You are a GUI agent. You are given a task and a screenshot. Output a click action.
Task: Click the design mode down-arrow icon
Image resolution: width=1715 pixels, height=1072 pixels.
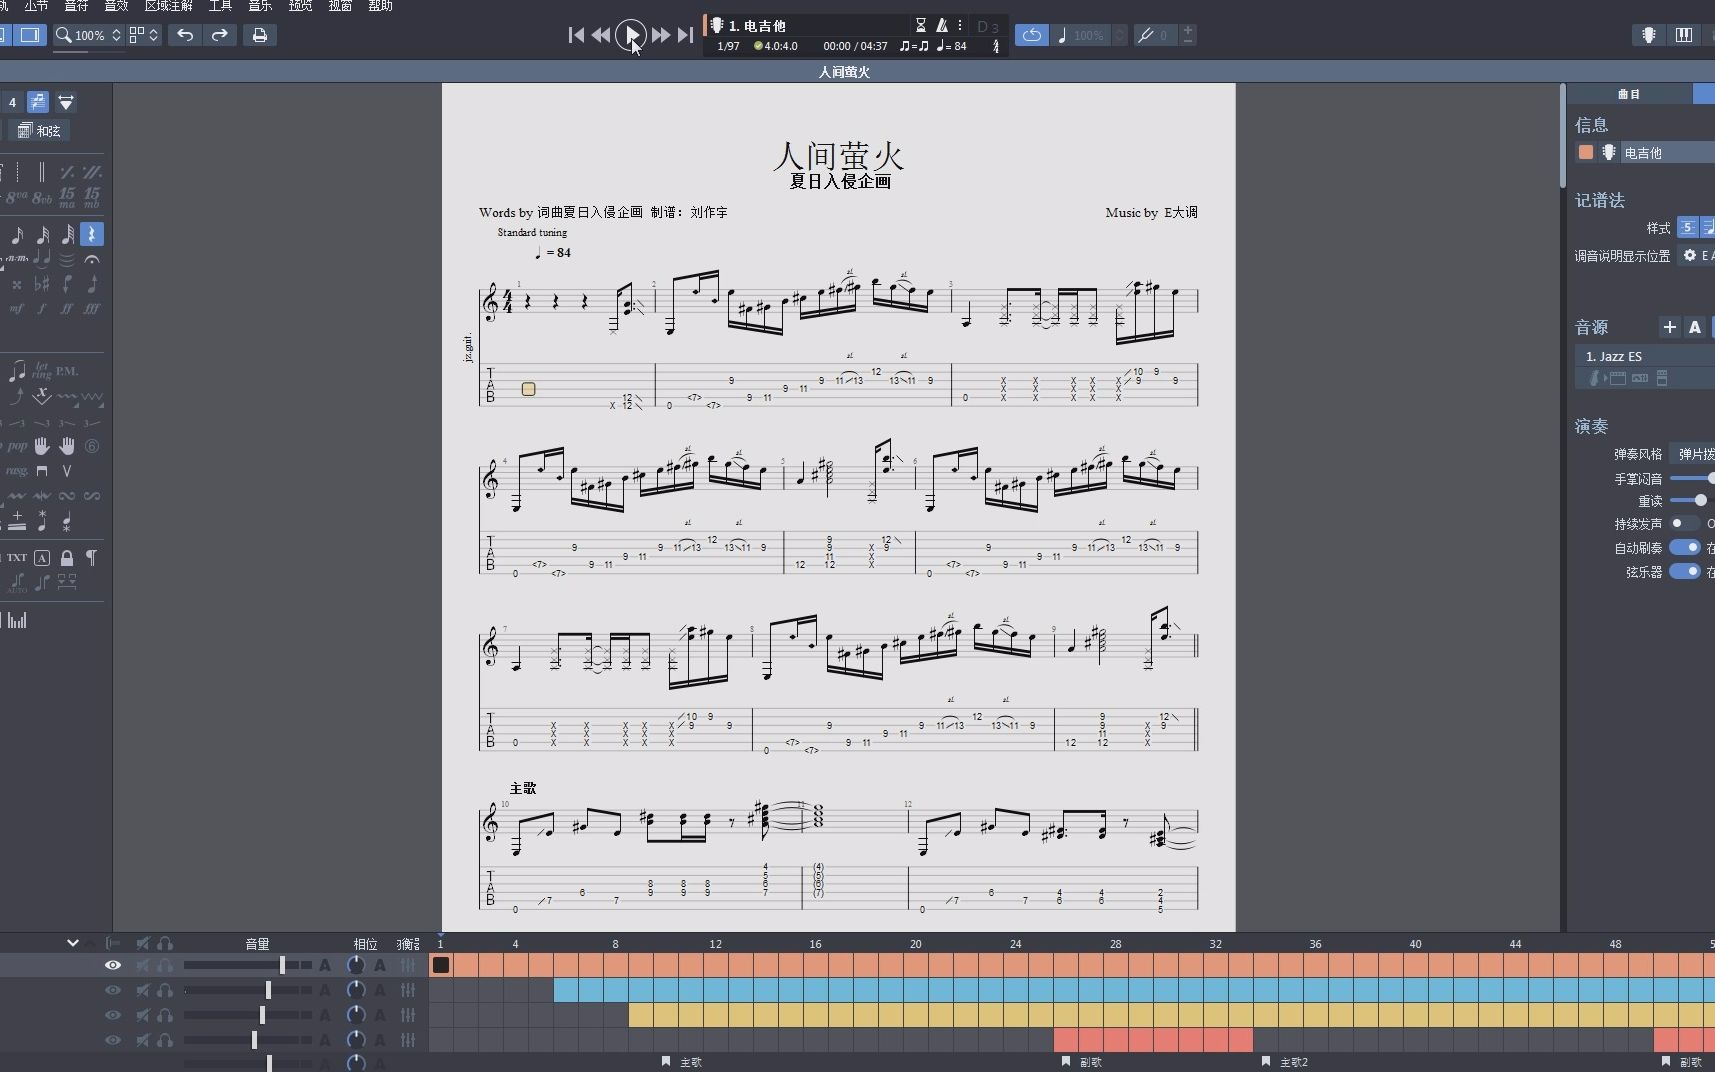click(x=66, y=102)
